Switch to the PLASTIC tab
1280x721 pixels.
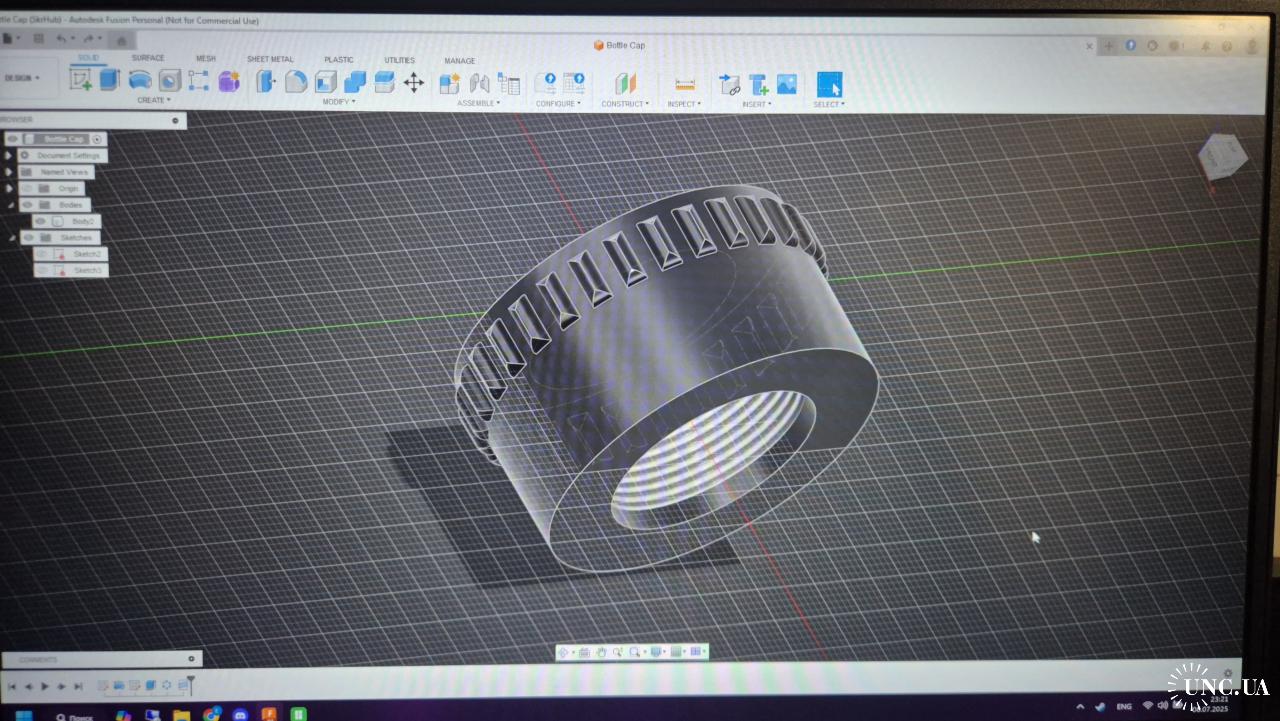click(339, 59)
